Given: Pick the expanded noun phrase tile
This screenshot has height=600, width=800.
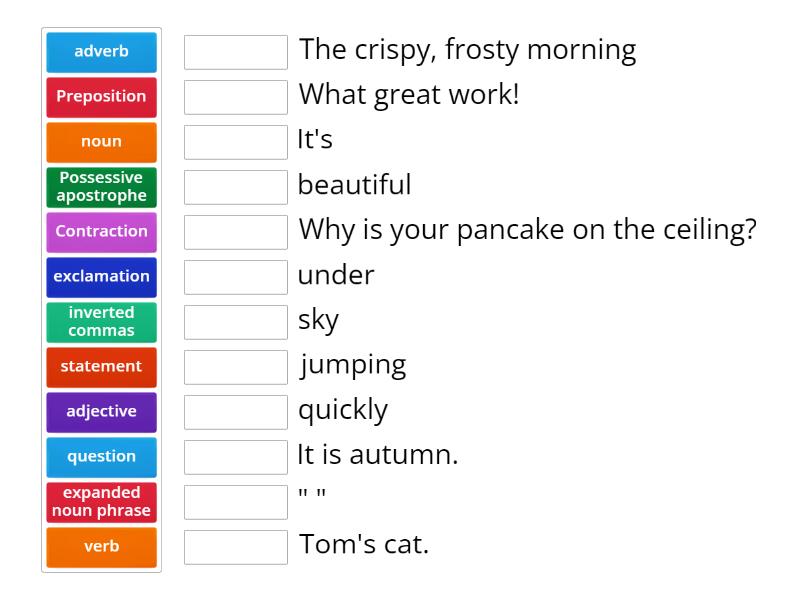Looking at the screenshot, I should tap(101, 502).
